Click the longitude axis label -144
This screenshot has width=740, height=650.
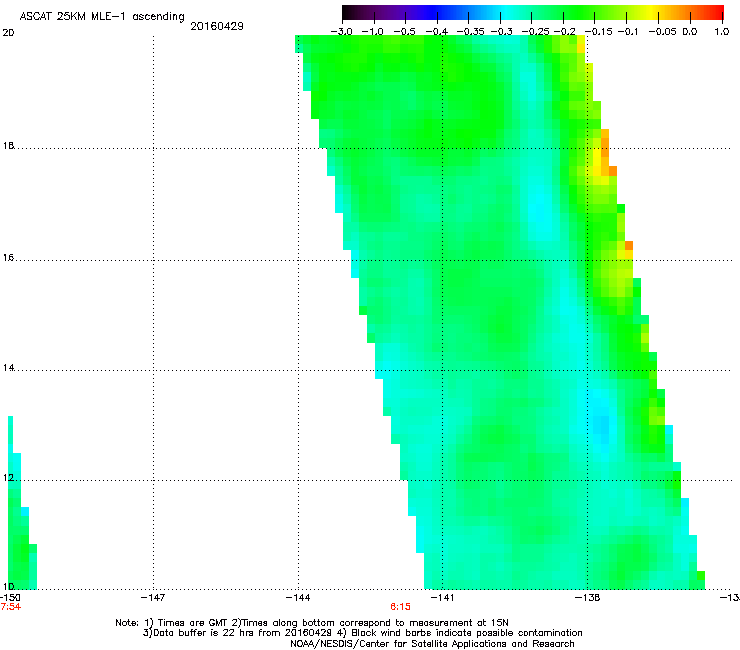(x=298, y=598)
